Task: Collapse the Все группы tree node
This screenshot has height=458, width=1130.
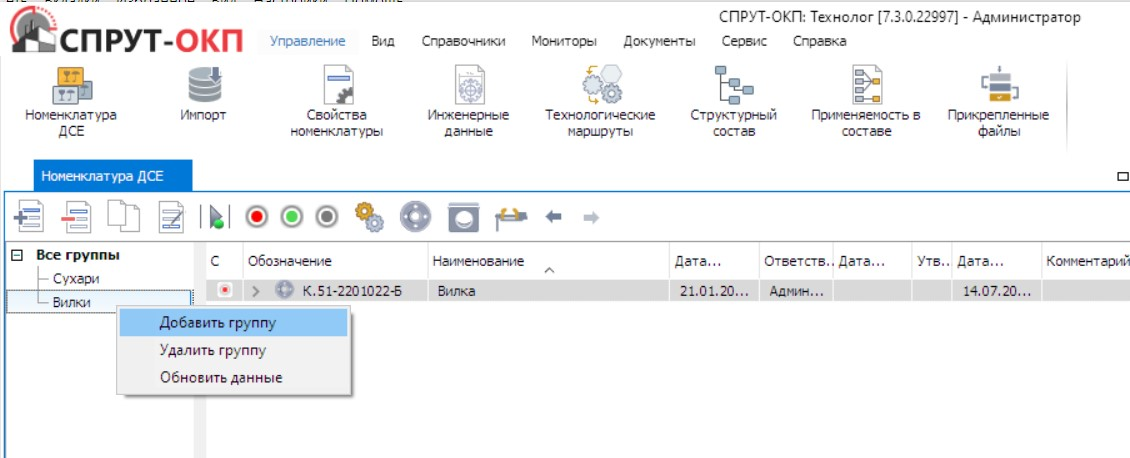Action: tap(16, 255)
